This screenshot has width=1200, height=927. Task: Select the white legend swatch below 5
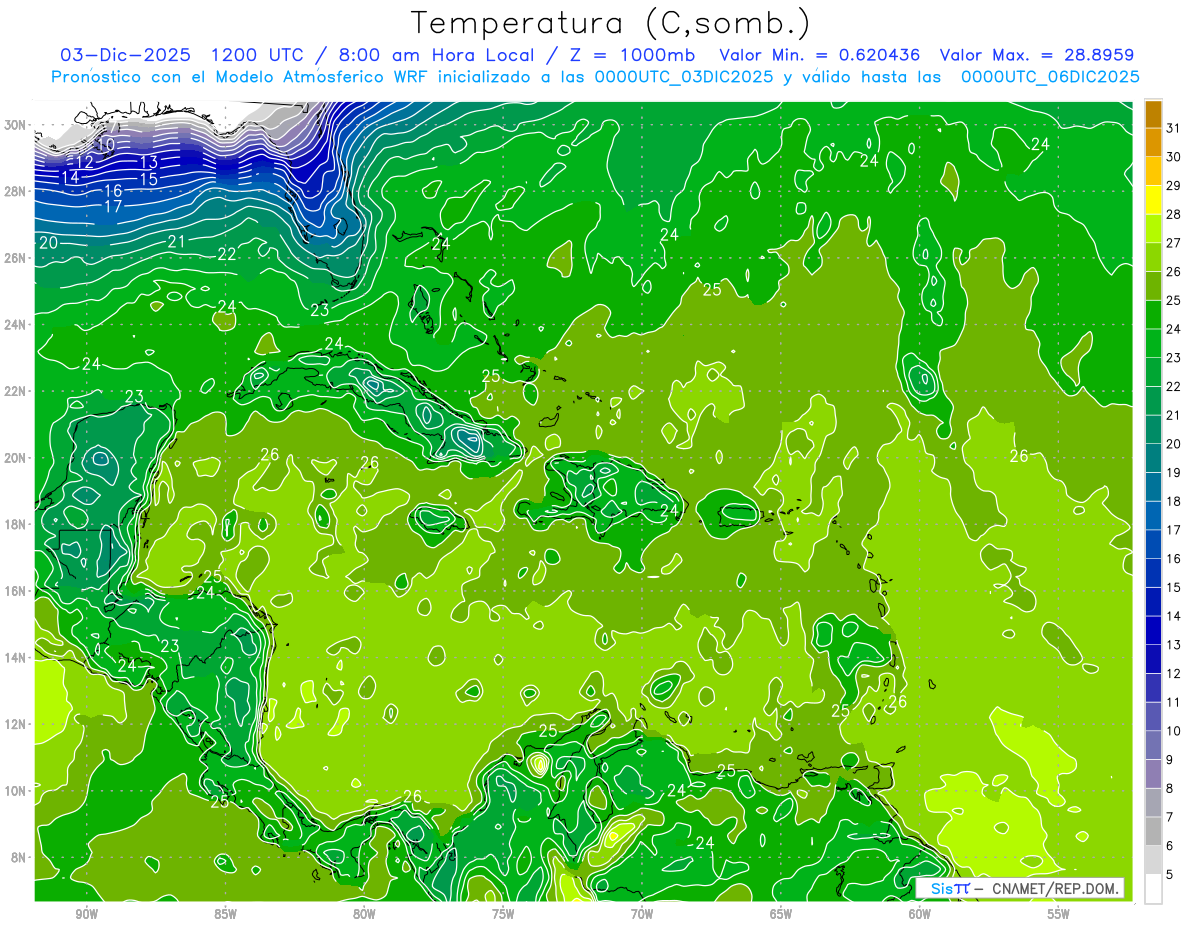(1154, 889)
